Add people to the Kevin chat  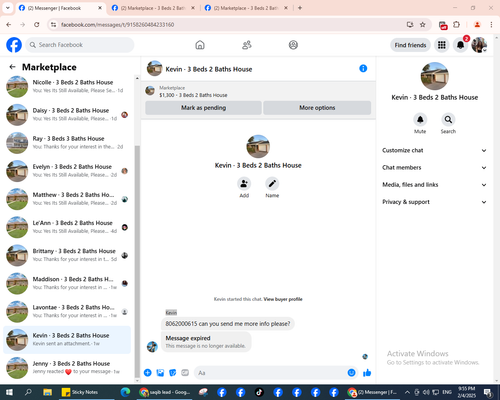[x=244, y=184]
